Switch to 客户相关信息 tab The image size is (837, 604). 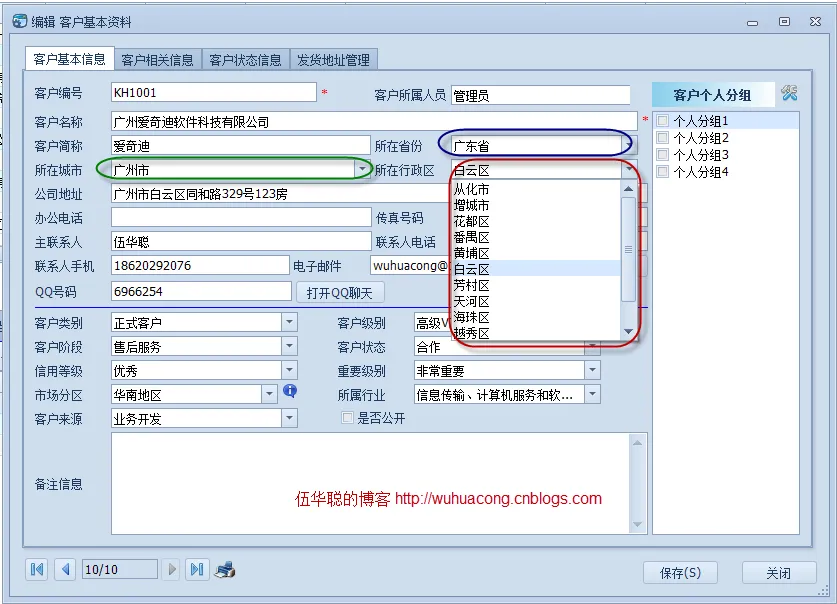(x=157, y=60)
